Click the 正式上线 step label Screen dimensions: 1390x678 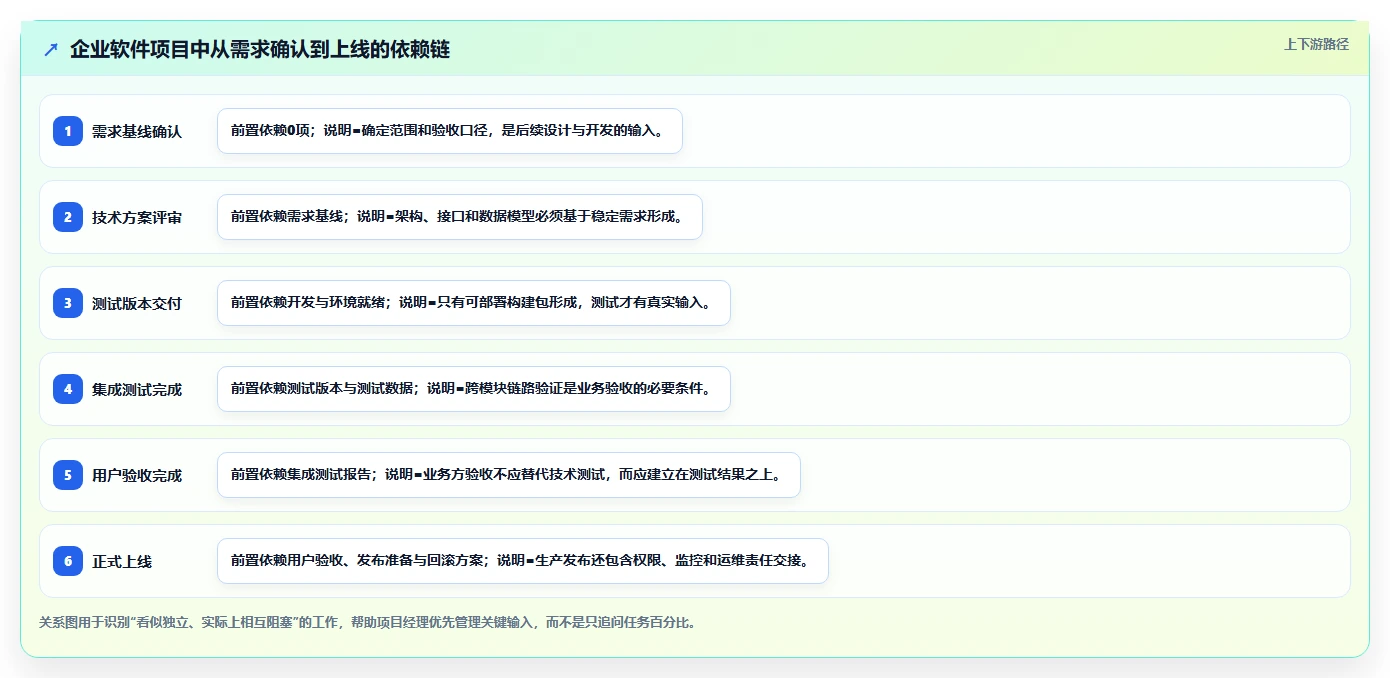(x=122, y=561)
